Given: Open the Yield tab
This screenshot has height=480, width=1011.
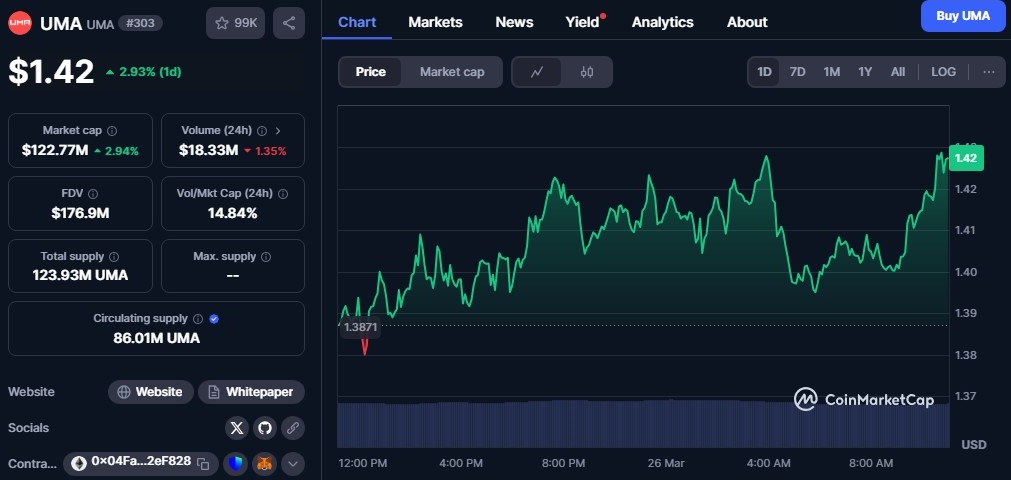Looking at the screenshot, I should point(582,23).
